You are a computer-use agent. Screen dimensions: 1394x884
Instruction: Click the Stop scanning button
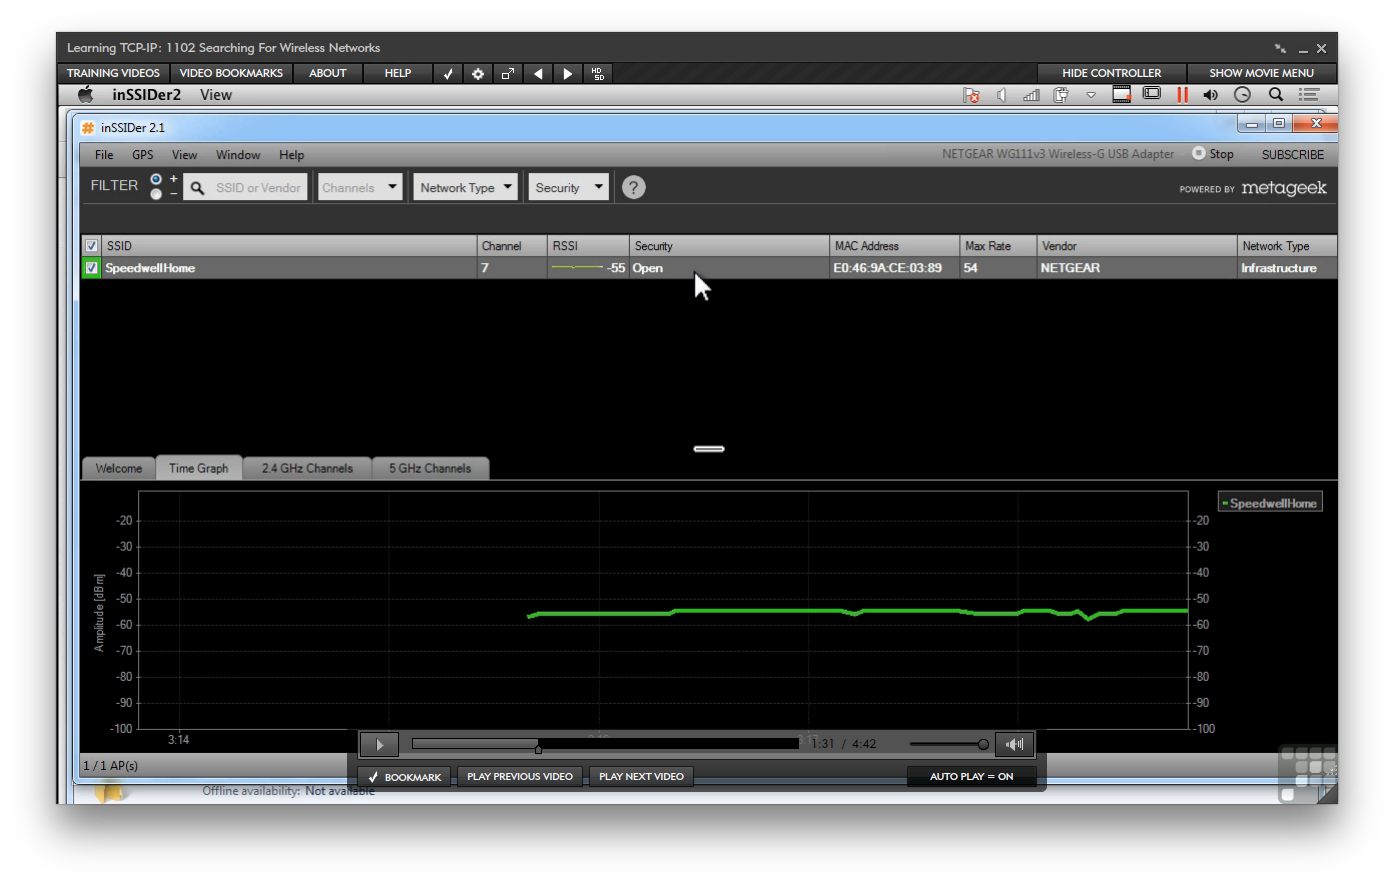1213,154
